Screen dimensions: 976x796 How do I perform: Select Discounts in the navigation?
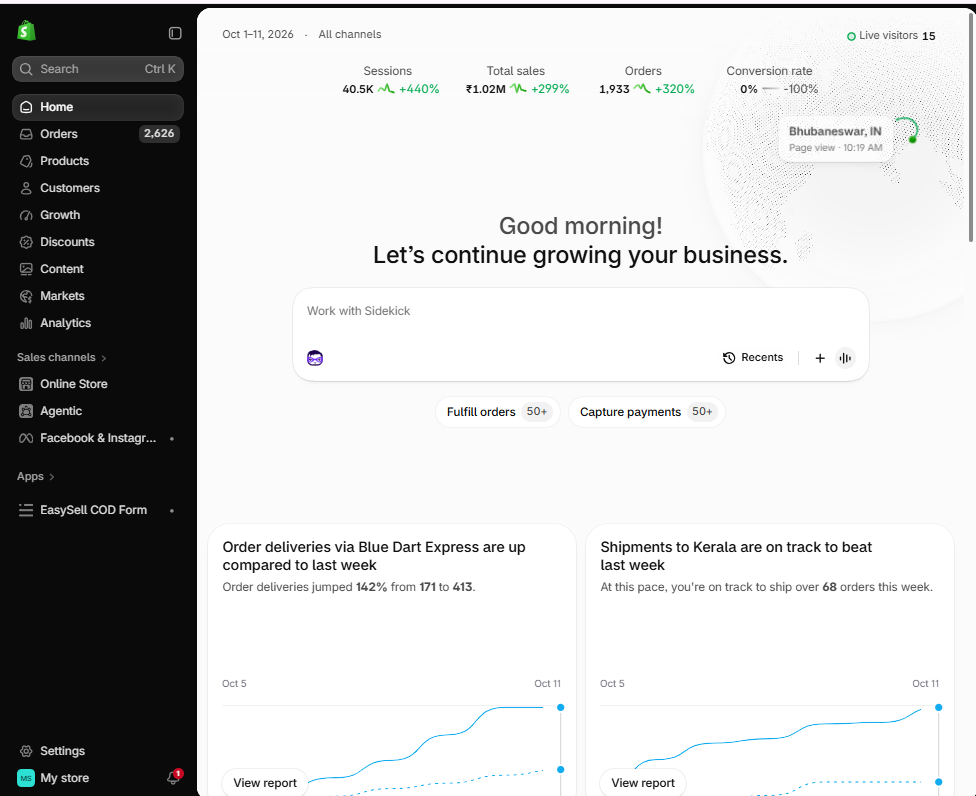point(98,242)
